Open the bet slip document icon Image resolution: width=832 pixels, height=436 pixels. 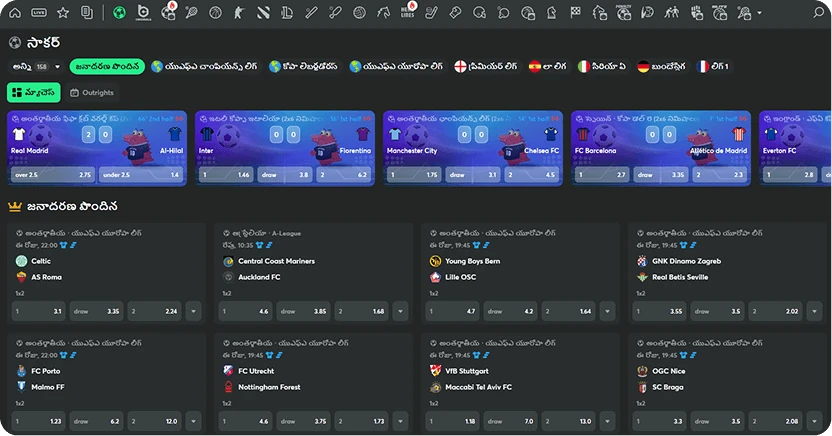[87, 13]
